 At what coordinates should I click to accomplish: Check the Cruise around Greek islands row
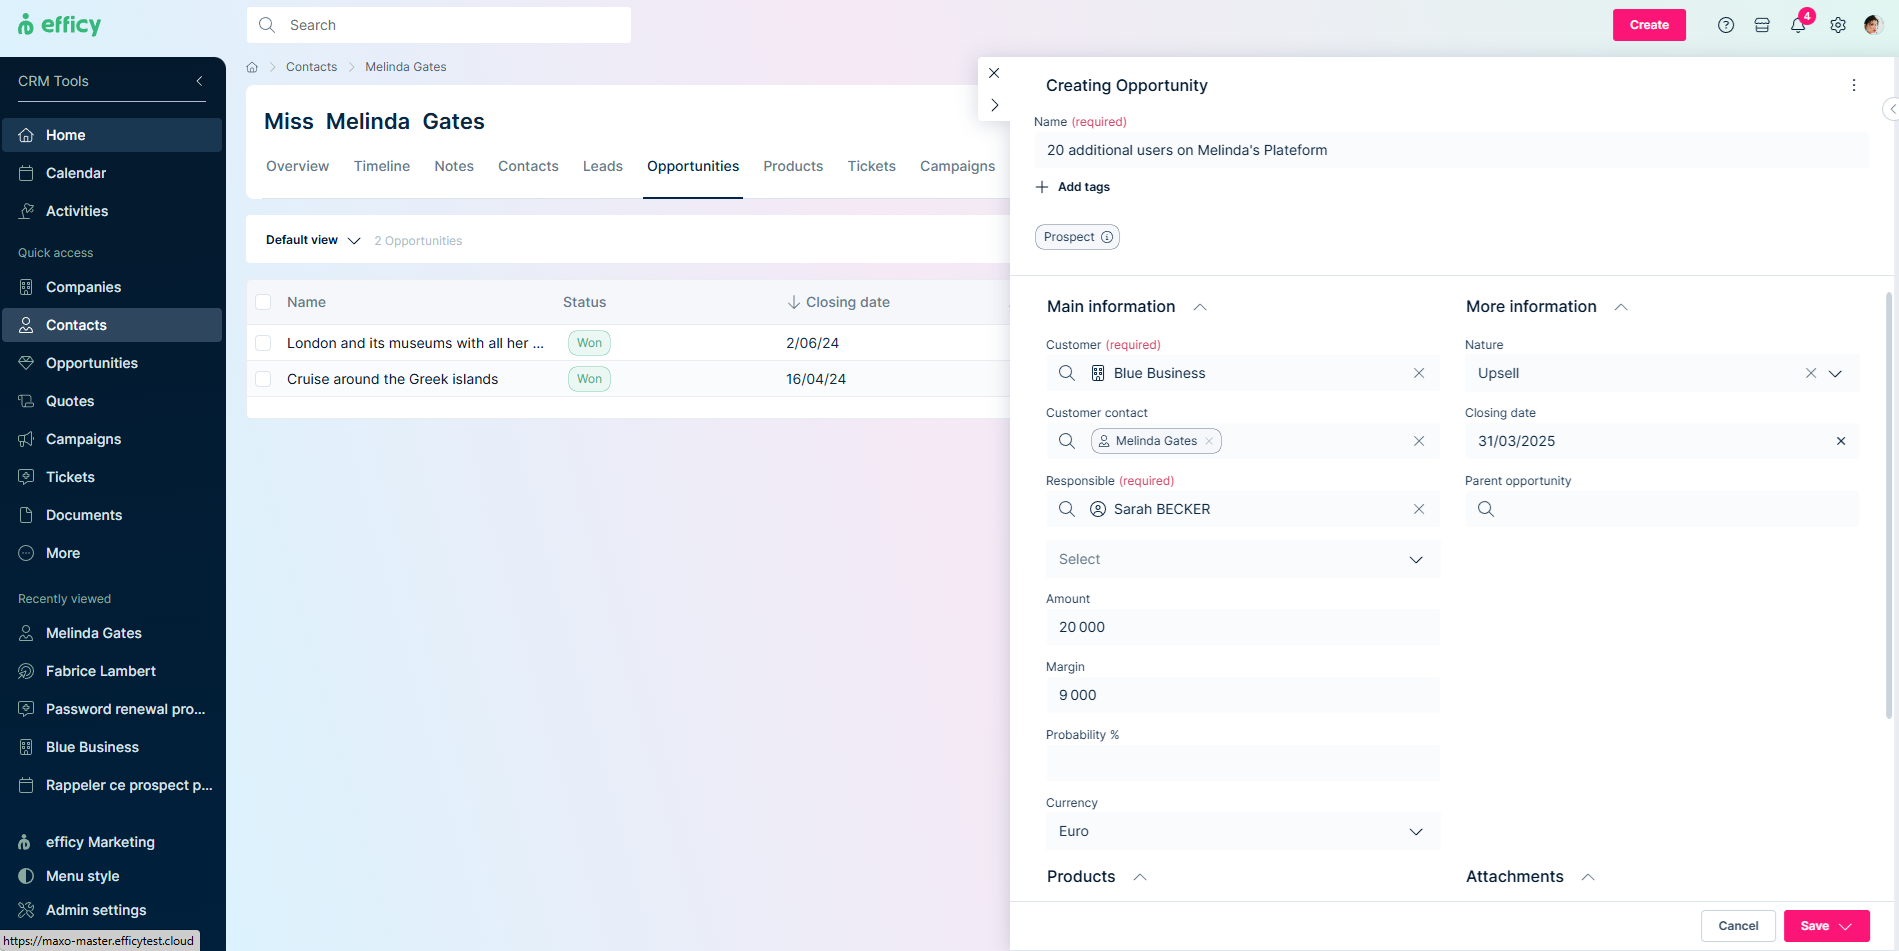coord(263,379)
